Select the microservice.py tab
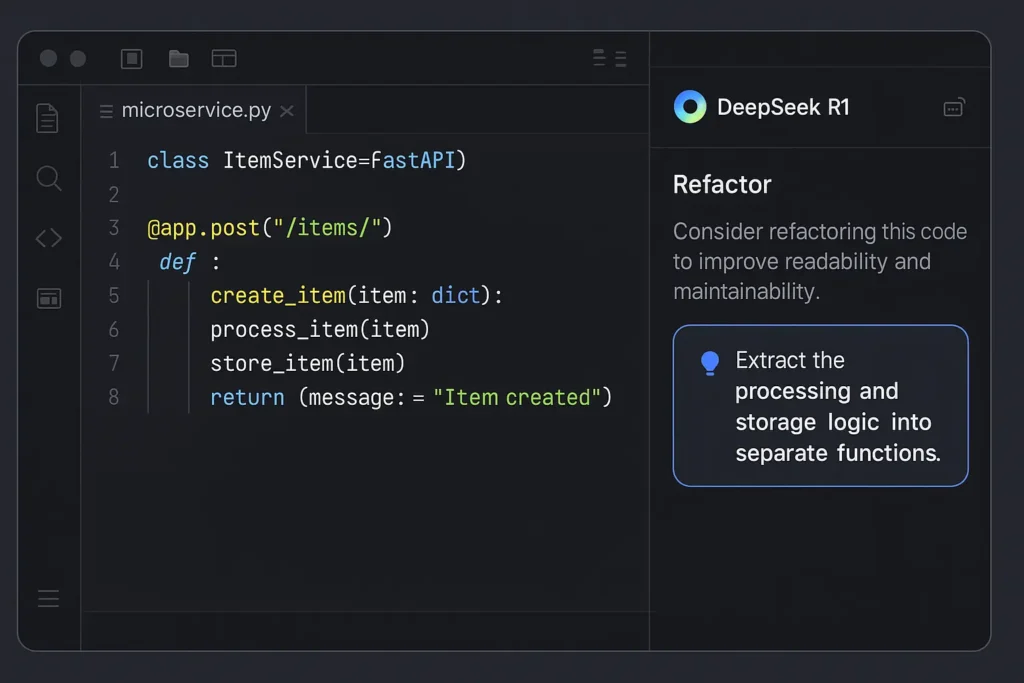 [196, 111]
